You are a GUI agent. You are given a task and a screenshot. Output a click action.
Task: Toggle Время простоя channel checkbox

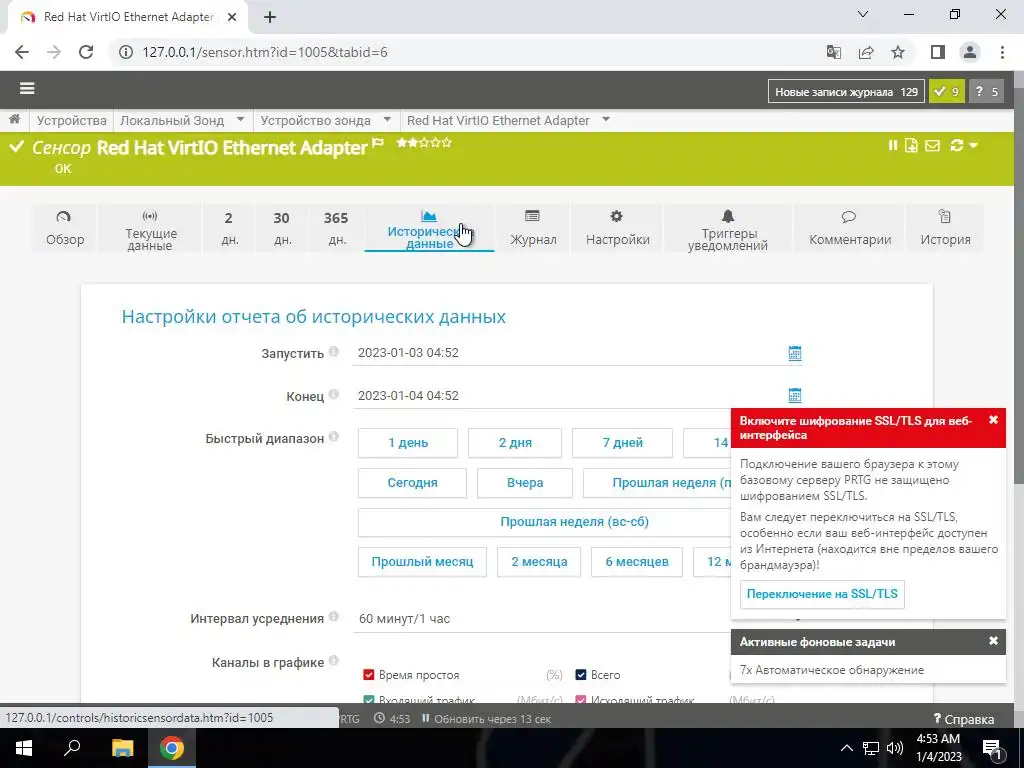[368, 675]
